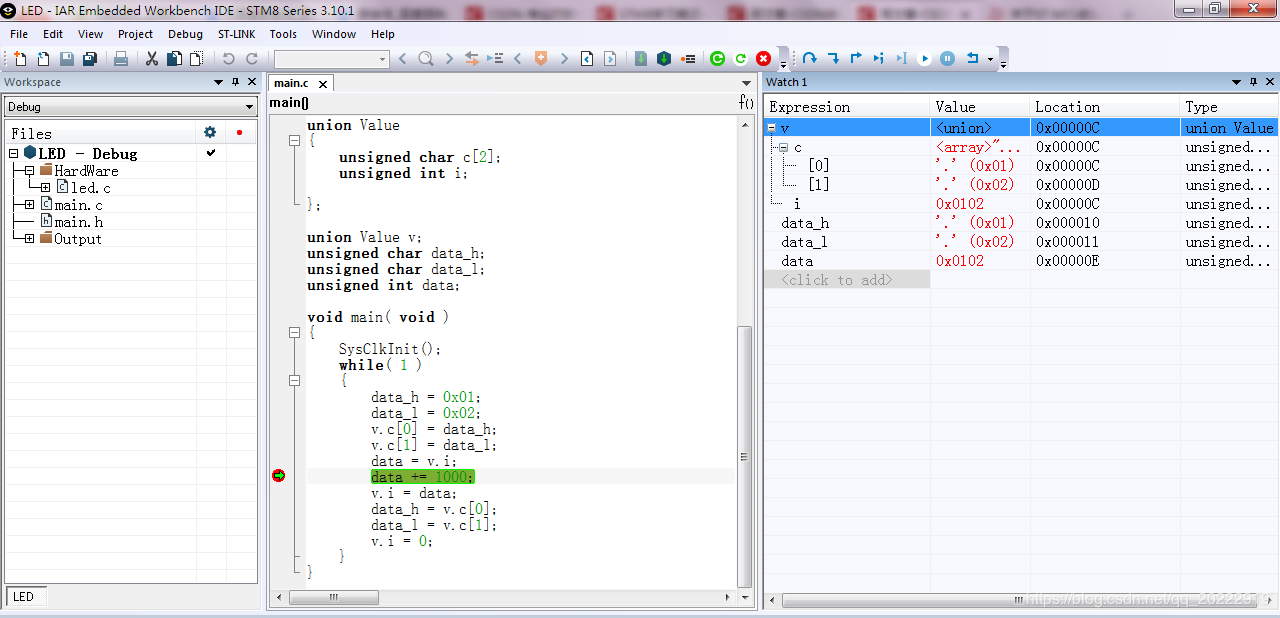Image resolution: width=1280 pixels, height=618 pixels.
Task: Click the Step Over debug icon
Action: 810,59
